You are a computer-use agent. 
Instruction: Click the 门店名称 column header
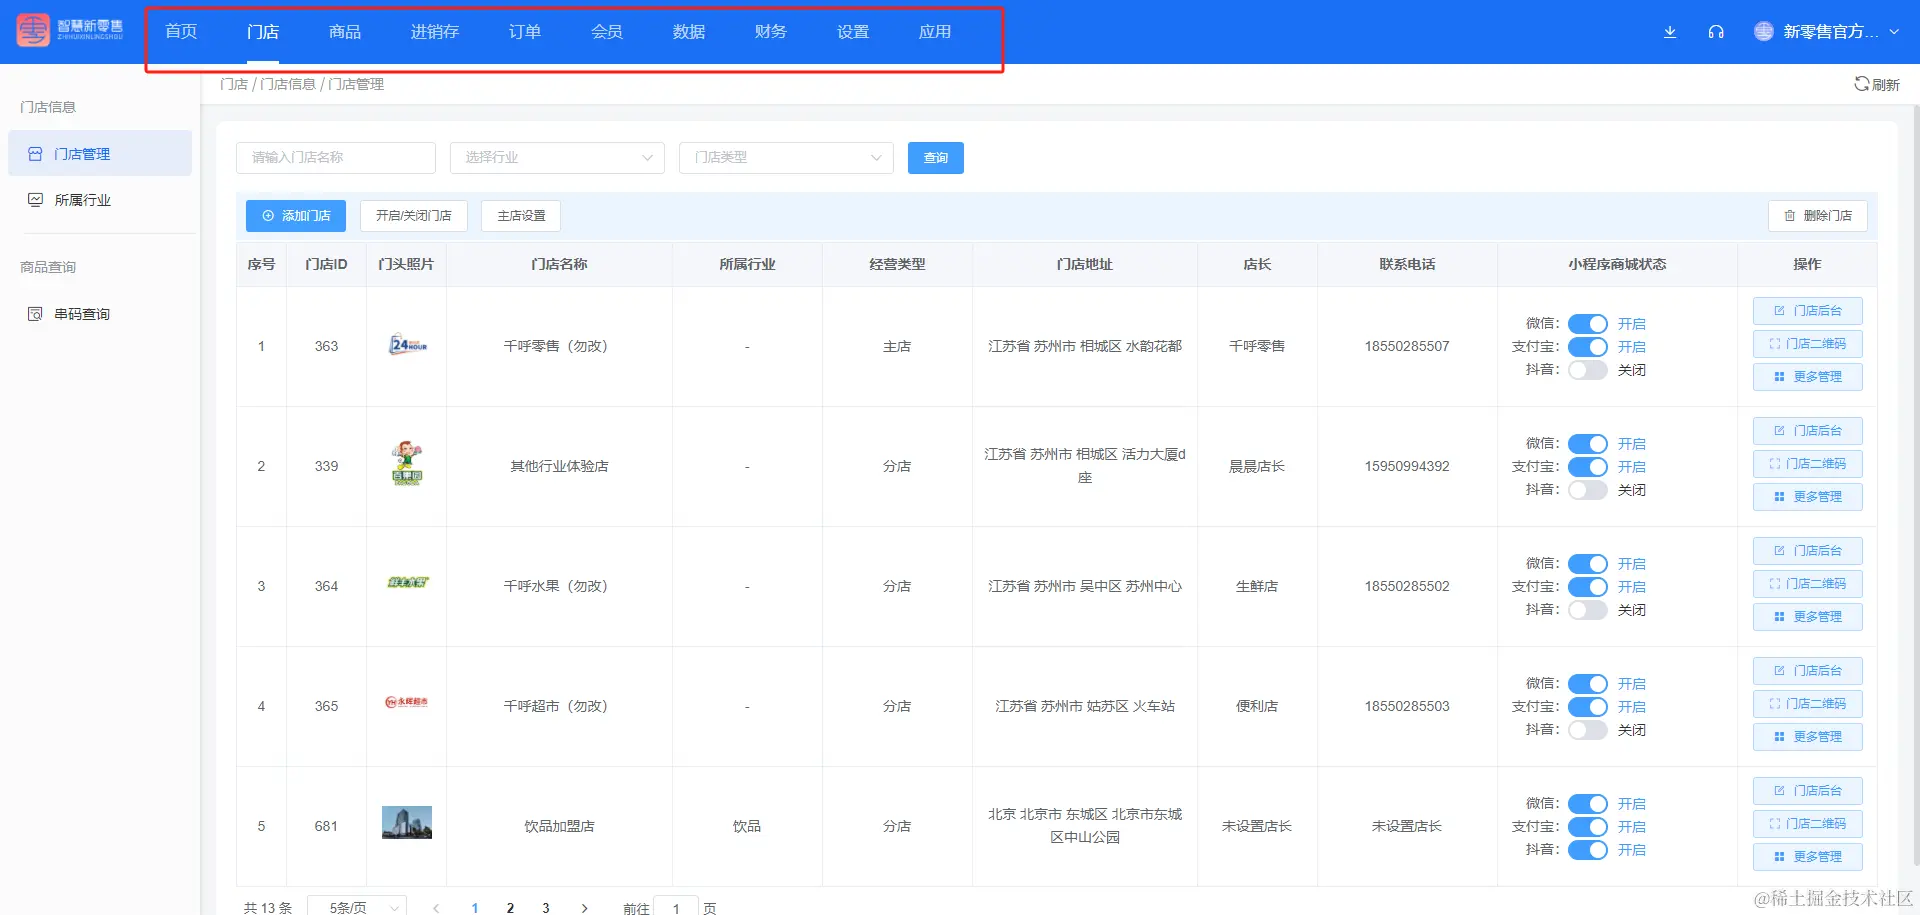(x=560, y=264)
